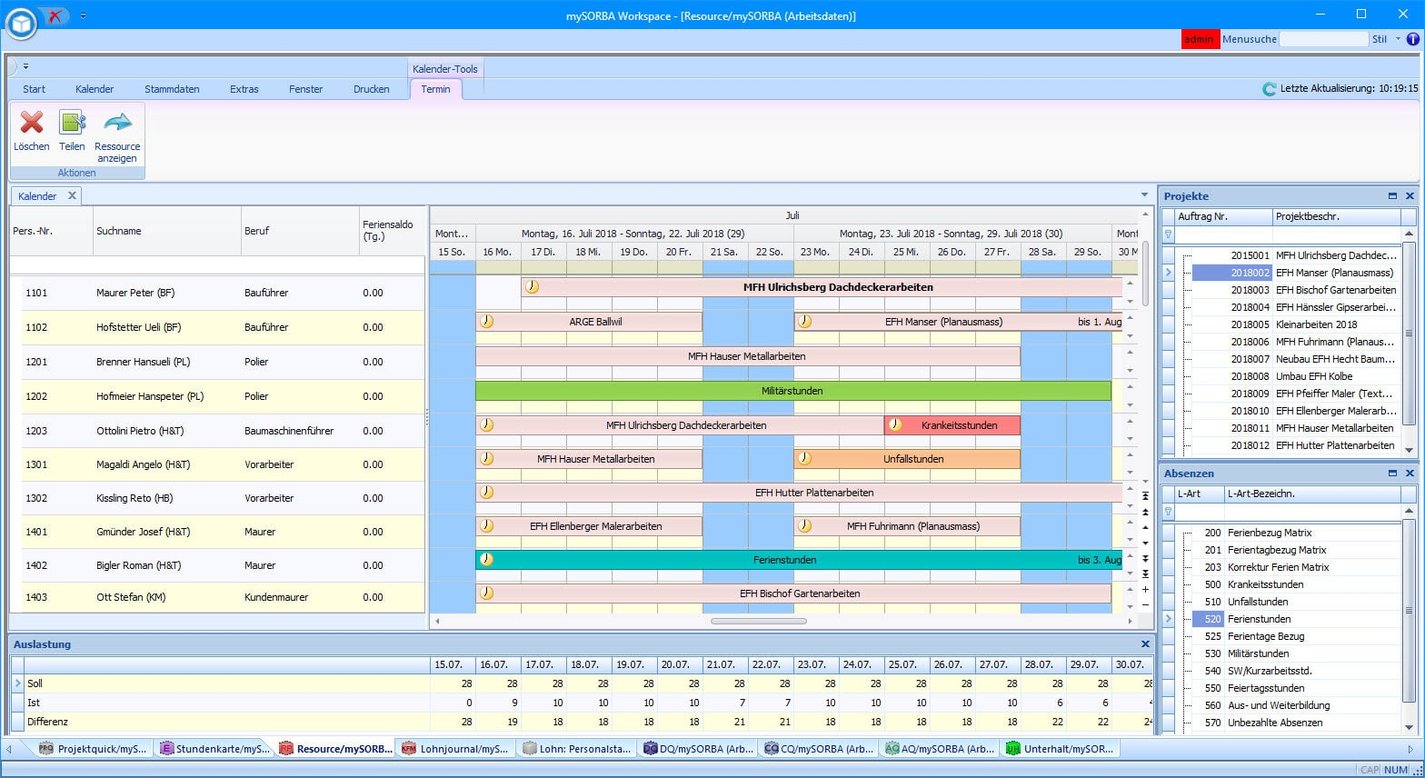
Task: Open the Stil dropdown arrow
Action: pos(1398,39)
